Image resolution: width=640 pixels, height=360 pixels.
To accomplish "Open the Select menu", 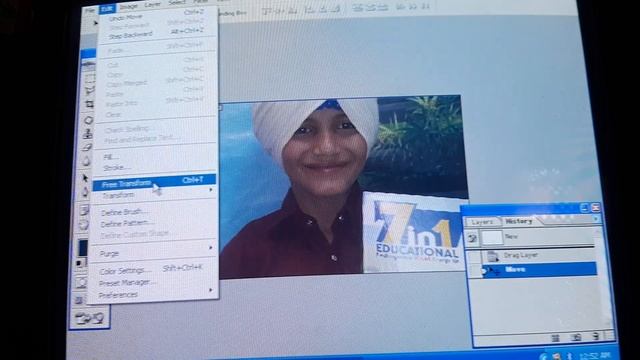I will (x=177, y=2).
